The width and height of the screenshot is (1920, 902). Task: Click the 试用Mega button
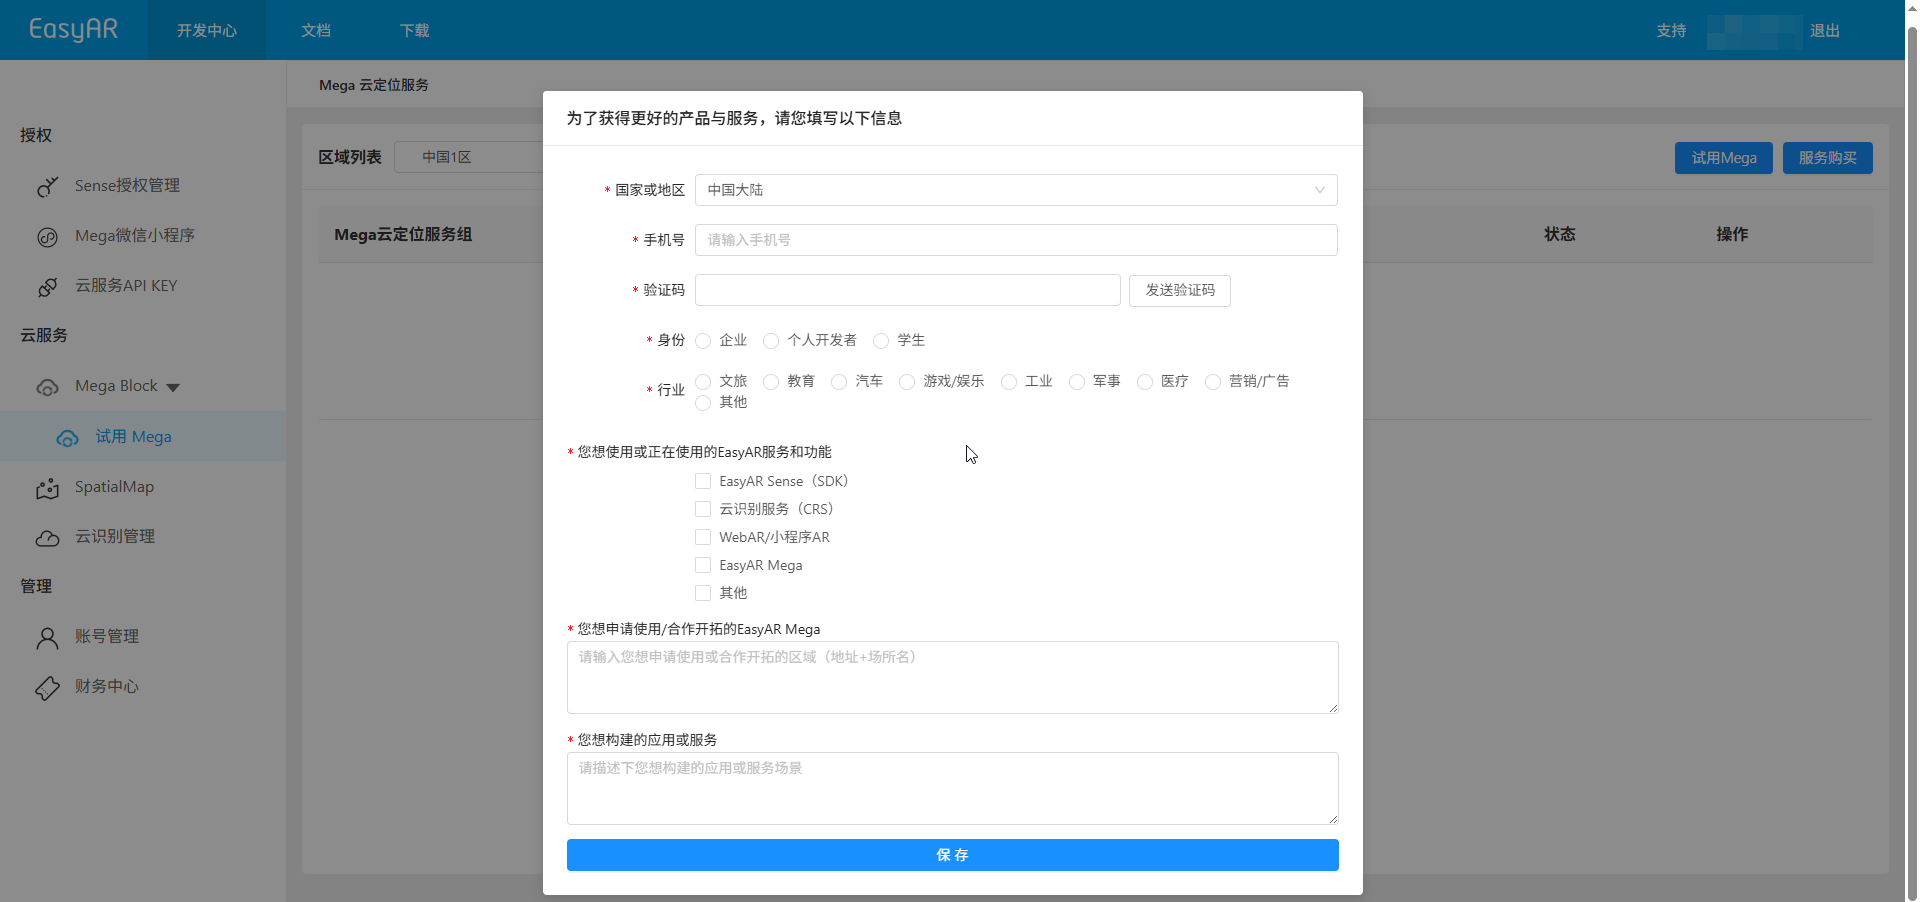point(1724,158)
